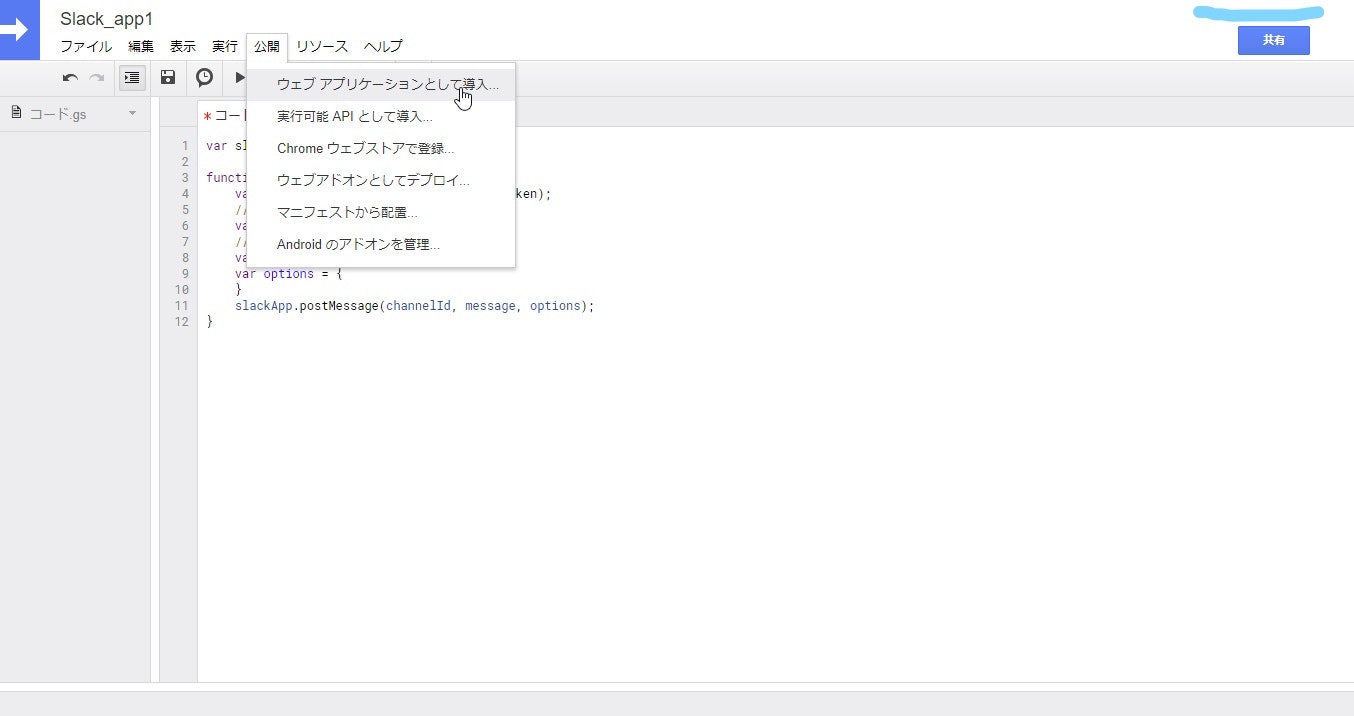Select ウェブ アプリケーションとして導入 from the menu
1354x716 pixels.
point(388,85)
